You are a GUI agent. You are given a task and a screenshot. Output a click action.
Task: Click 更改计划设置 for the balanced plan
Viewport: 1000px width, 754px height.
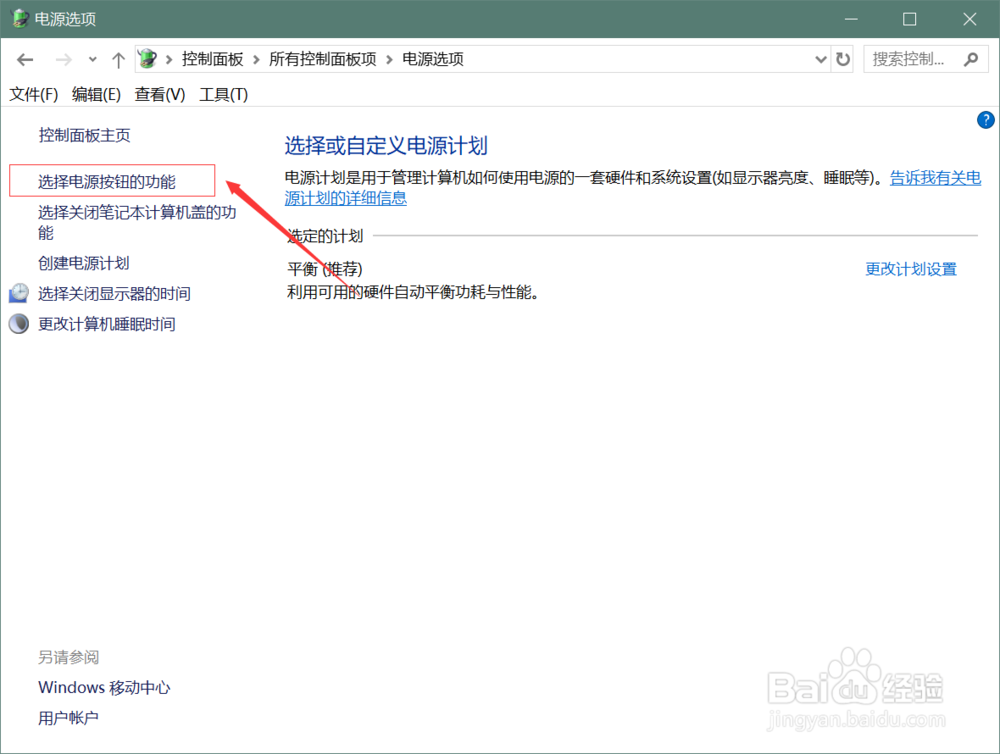click(x=910, y=269)
